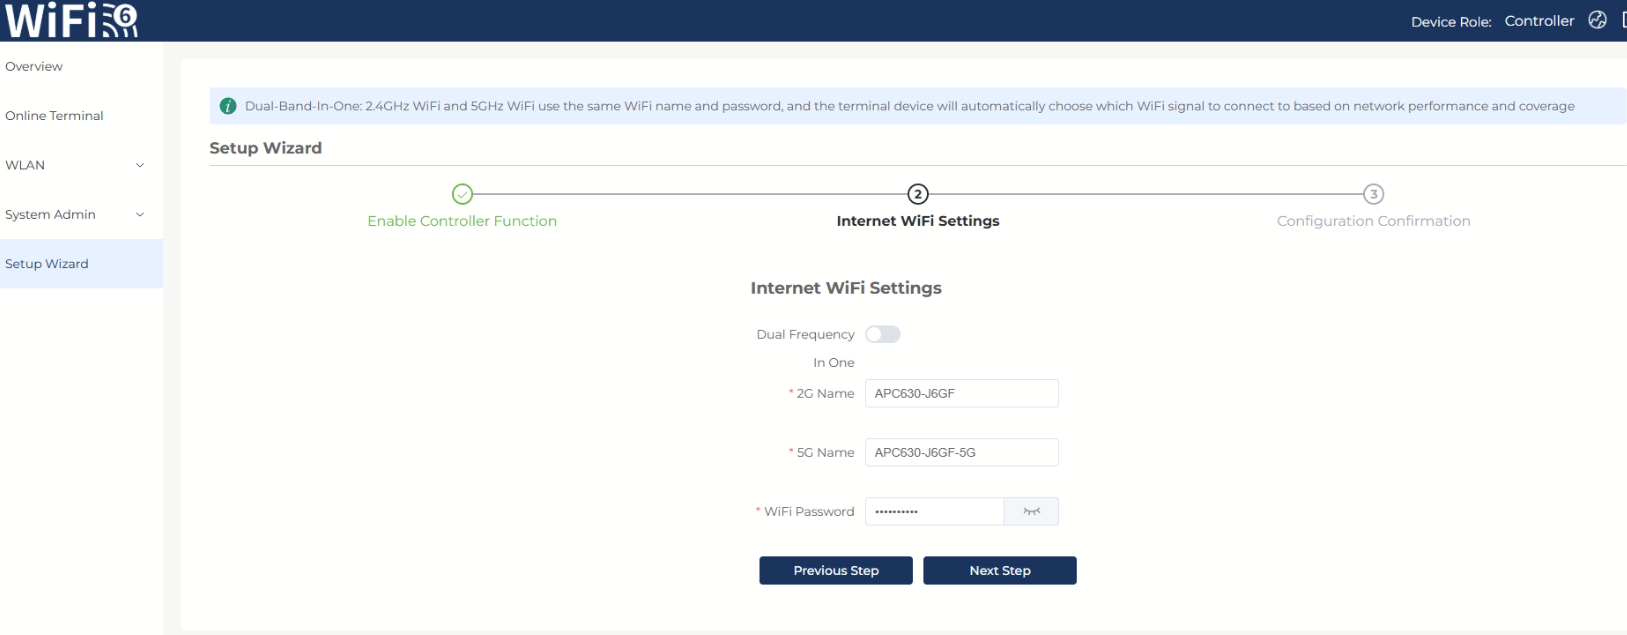Click the info icon in banner
The width and height of the screenshot is (1627, 635).
[x=228, y=106]
